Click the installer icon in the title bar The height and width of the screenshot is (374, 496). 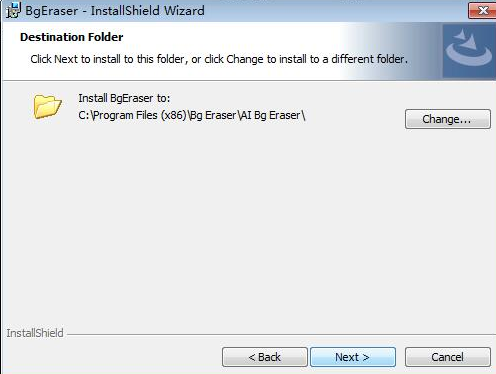click(13, 10)
